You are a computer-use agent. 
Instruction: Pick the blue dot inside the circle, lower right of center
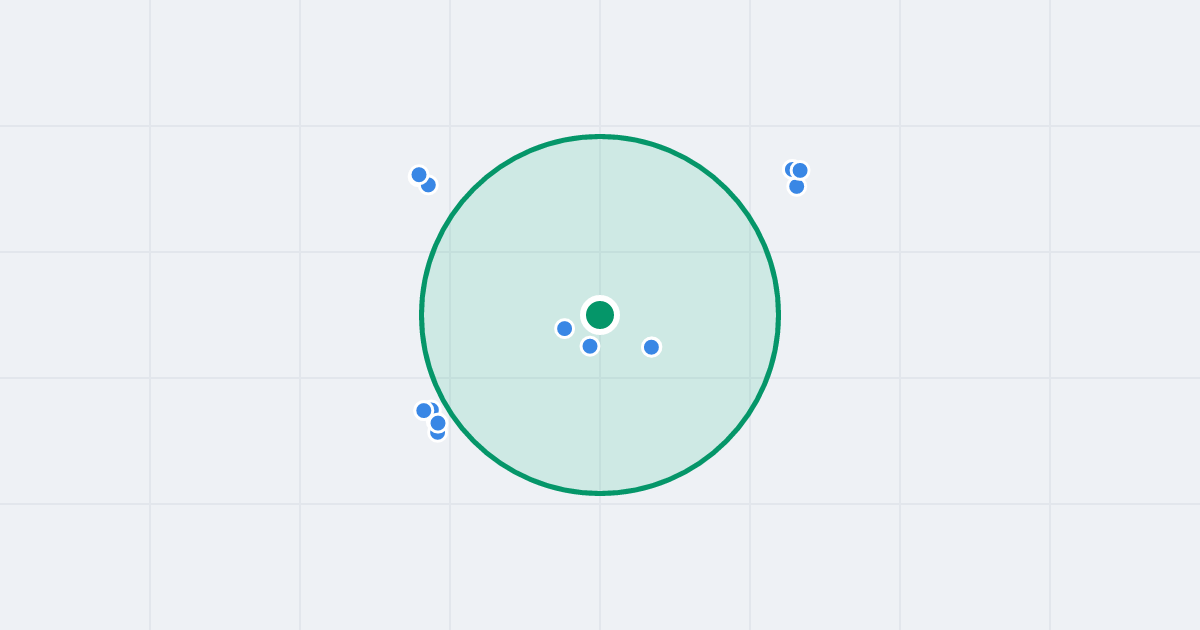[651, 347]
